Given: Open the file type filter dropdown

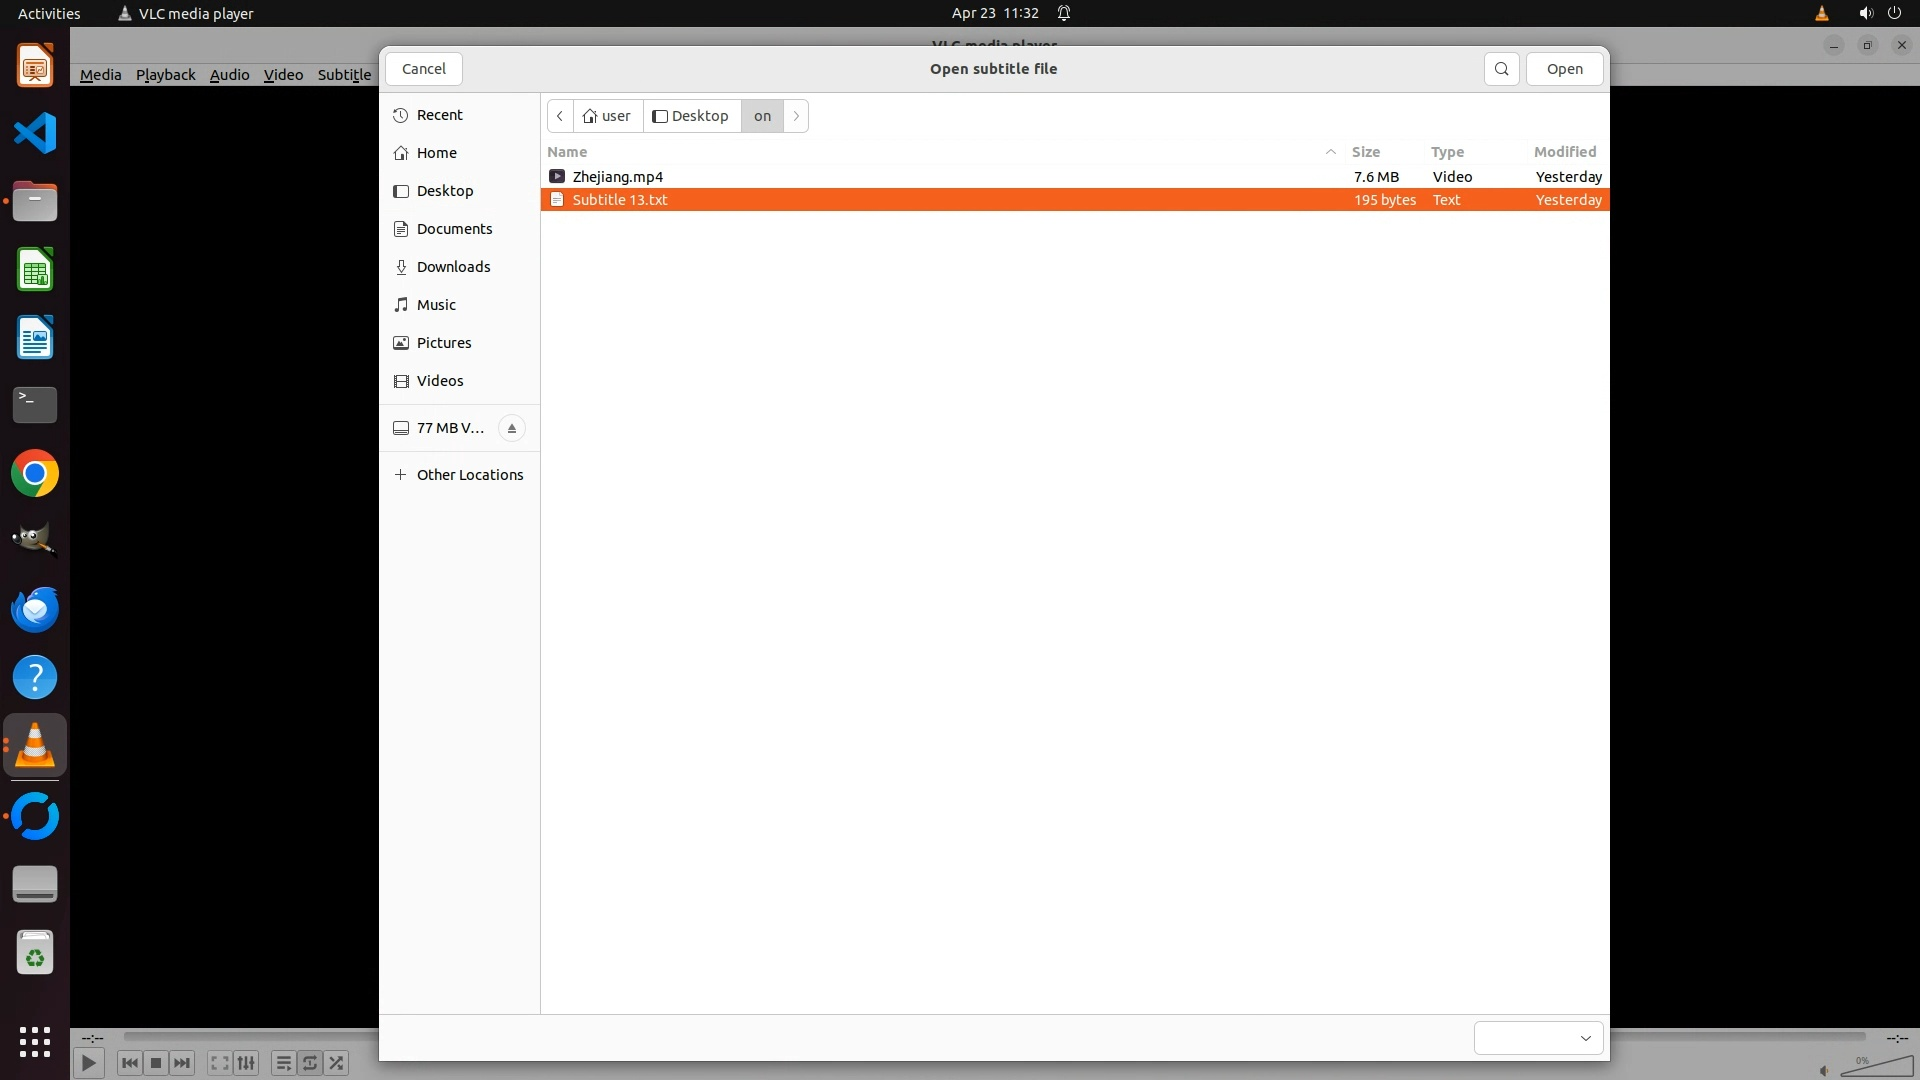Looking at the screenshot, I should pos(1538,1038).
